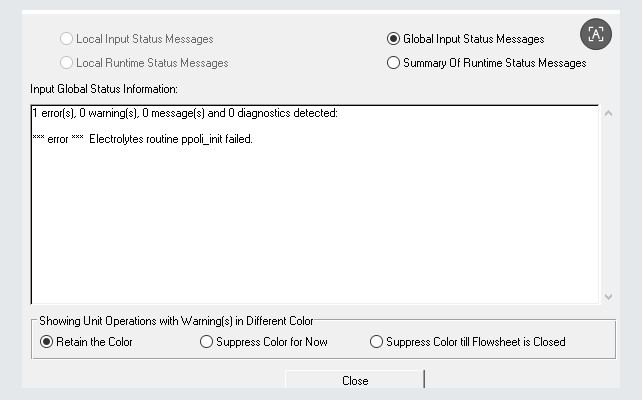Click the Input Global Status Information label
This screenshot has height=400, width=642.
[104, 90]
